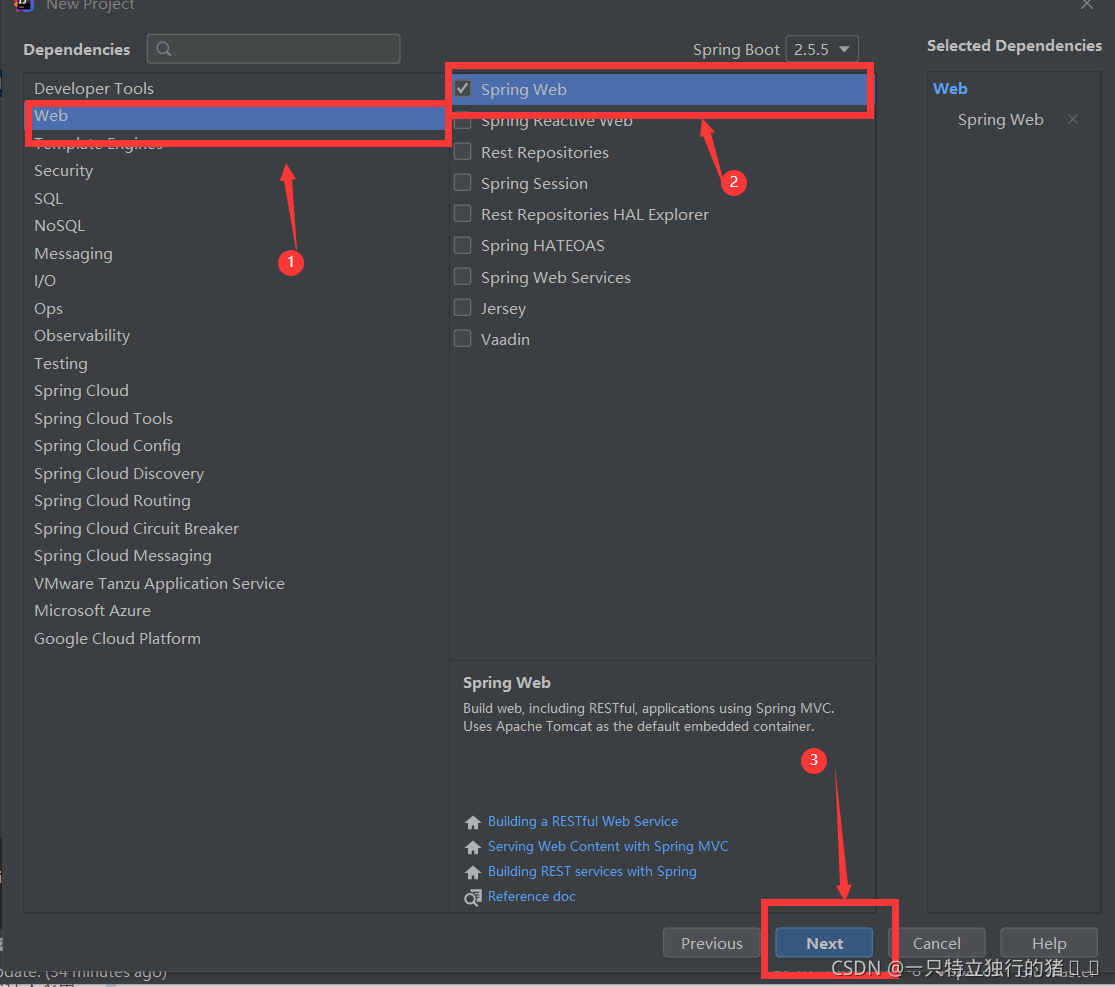Check the Rest Repositories dependency
Viewport: 1115px width, 987px height.
[462, 151]
